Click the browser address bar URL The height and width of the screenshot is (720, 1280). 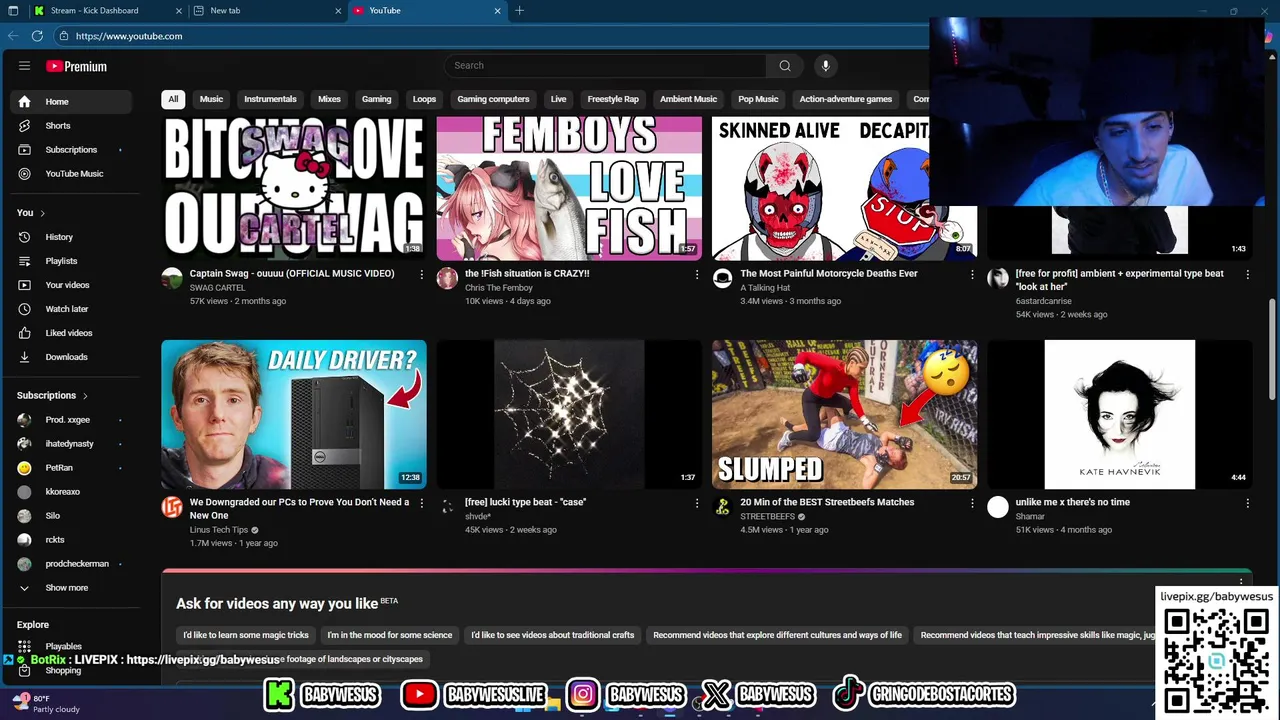click(129, 36)
